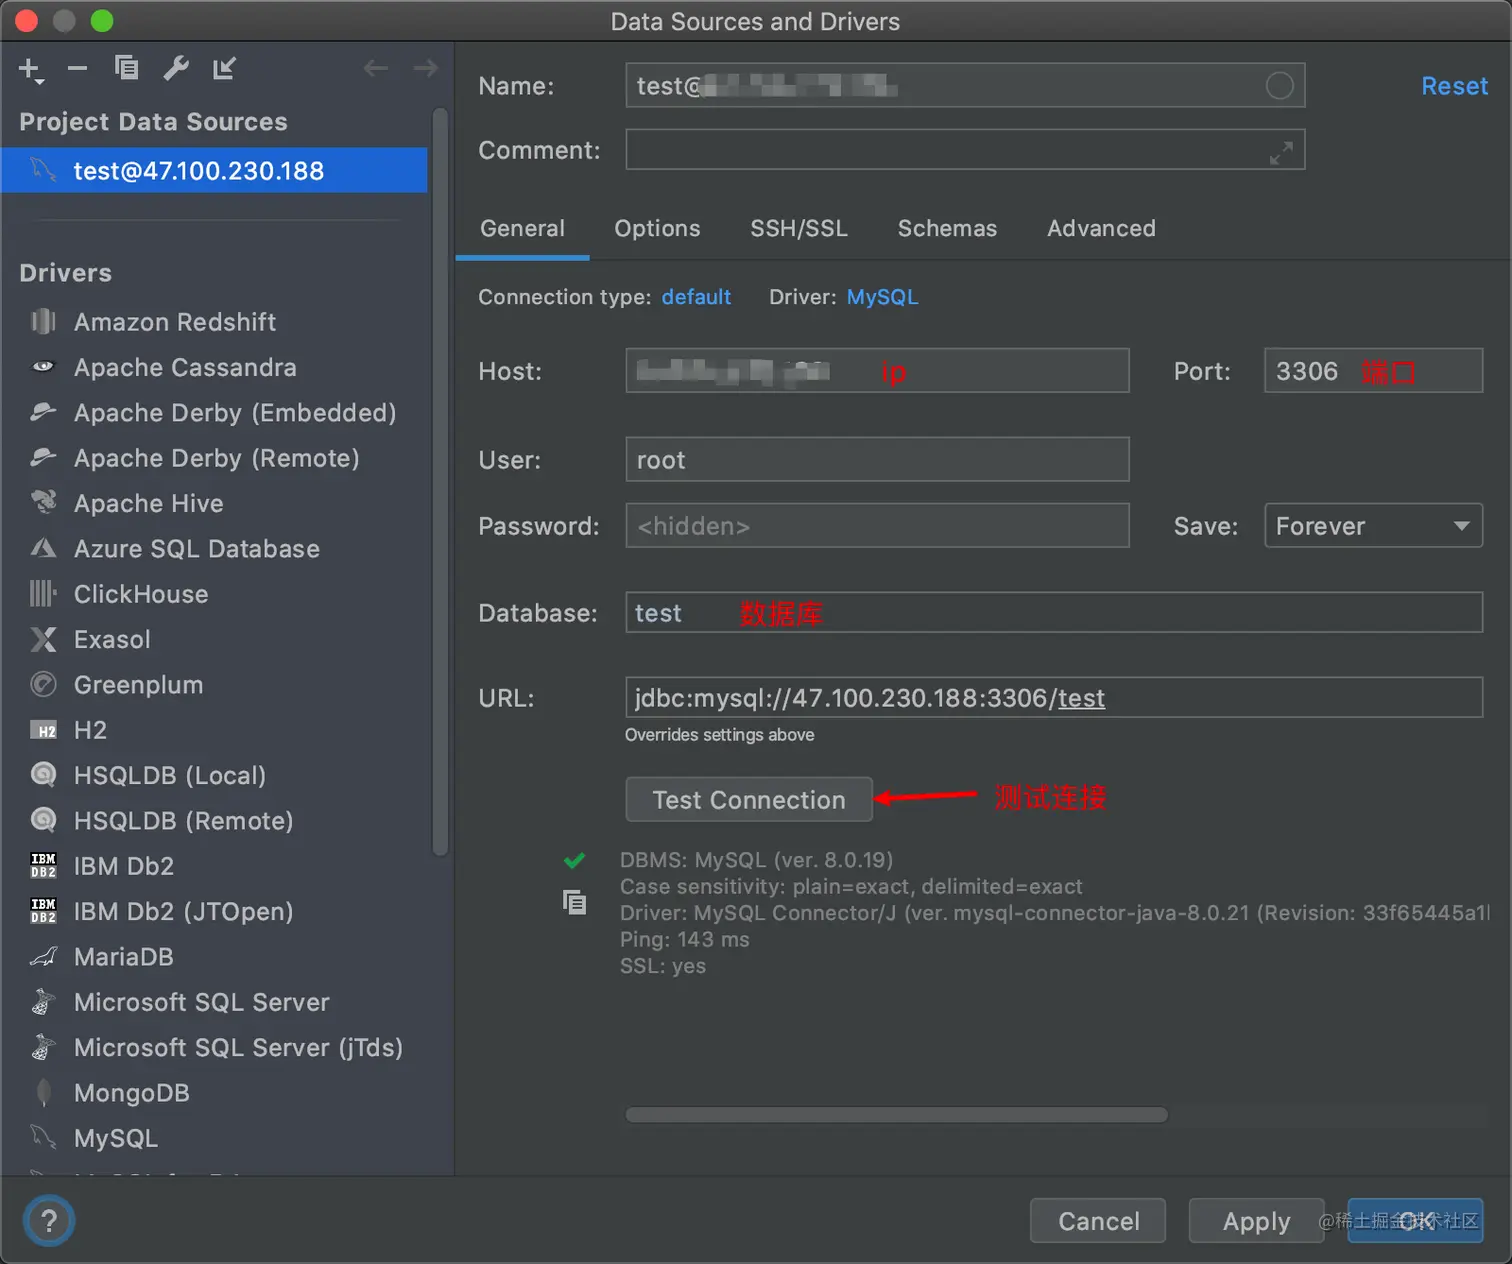This screenshot has height=1264, width=1512.
Task: Select HSQLDB (Remote) driver
Action: (x=183, y=821)
